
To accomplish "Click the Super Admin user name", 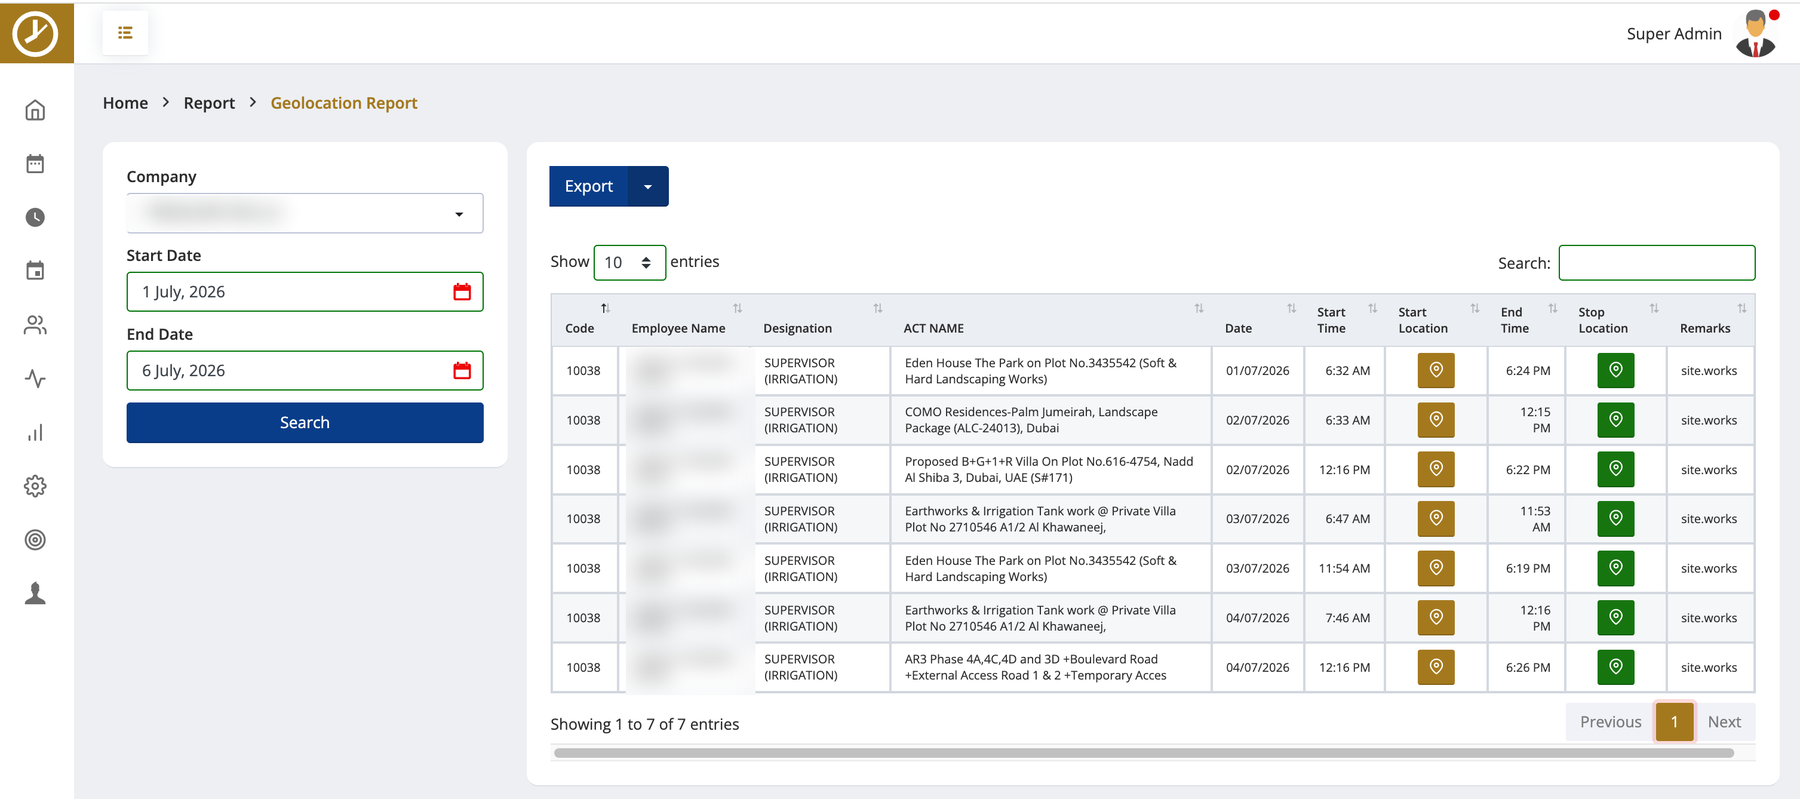I will click(x=1674, y=34).
